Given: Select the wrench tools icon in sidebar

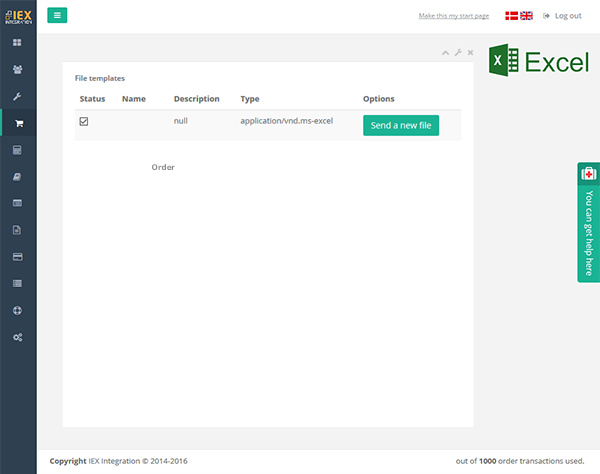Looking at the screenshot, I should pos(18,97).
